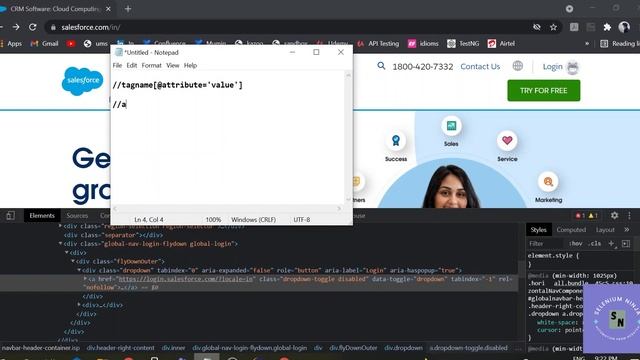Reload the page with the browser refresh icon
640x360 pixels.
33,27
